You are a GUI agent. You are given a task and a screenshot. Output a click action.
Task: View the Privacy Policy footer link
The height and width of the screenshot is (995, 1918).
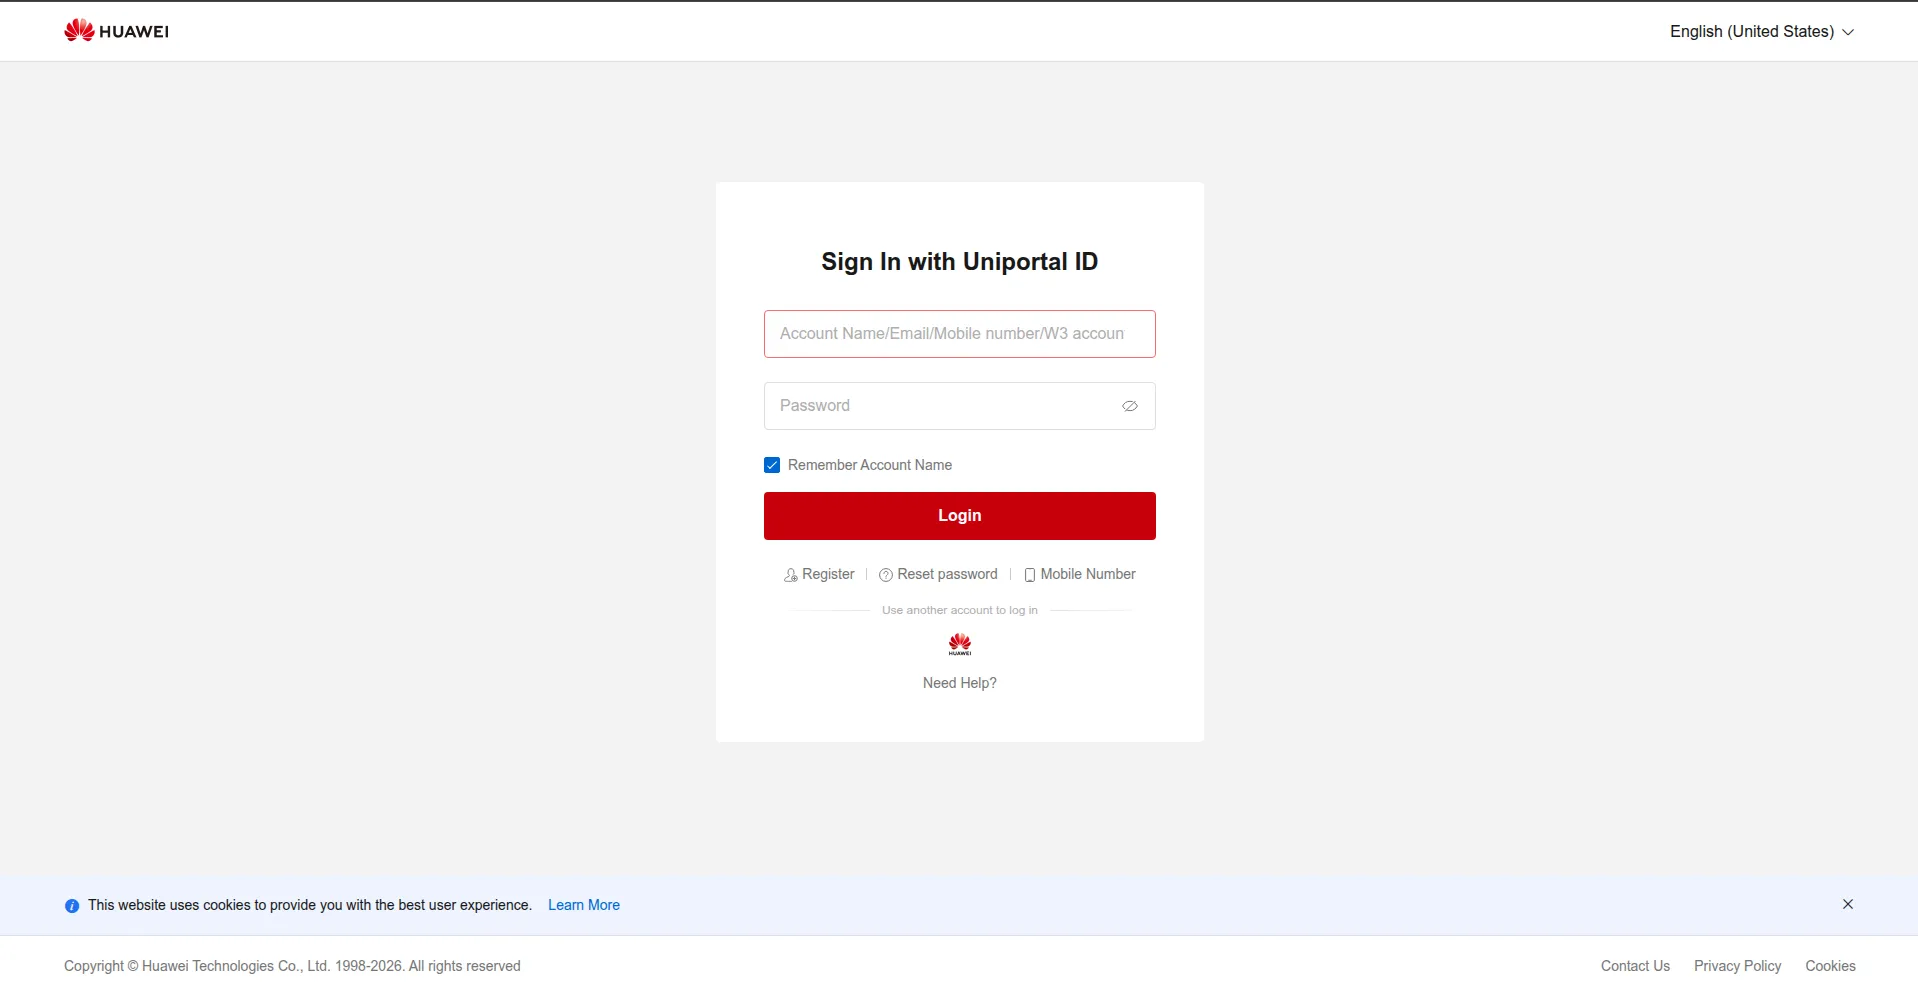1737,966
